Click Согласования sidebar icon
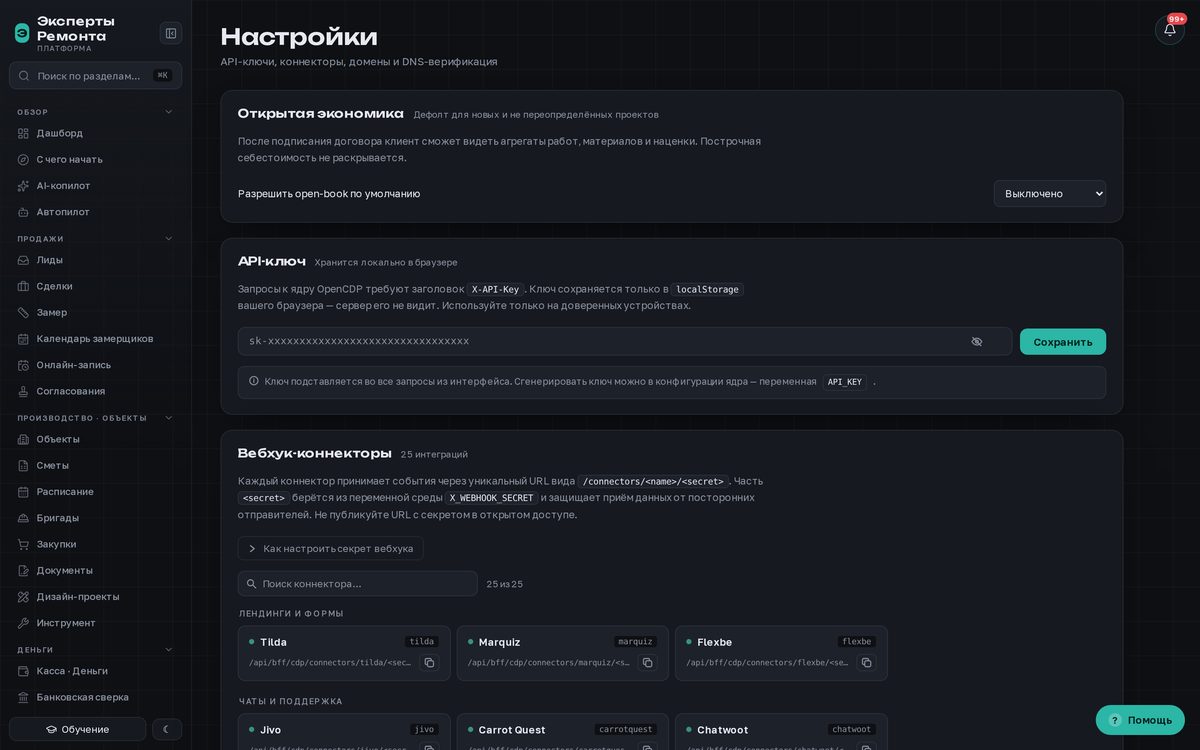 coord(24,391)
